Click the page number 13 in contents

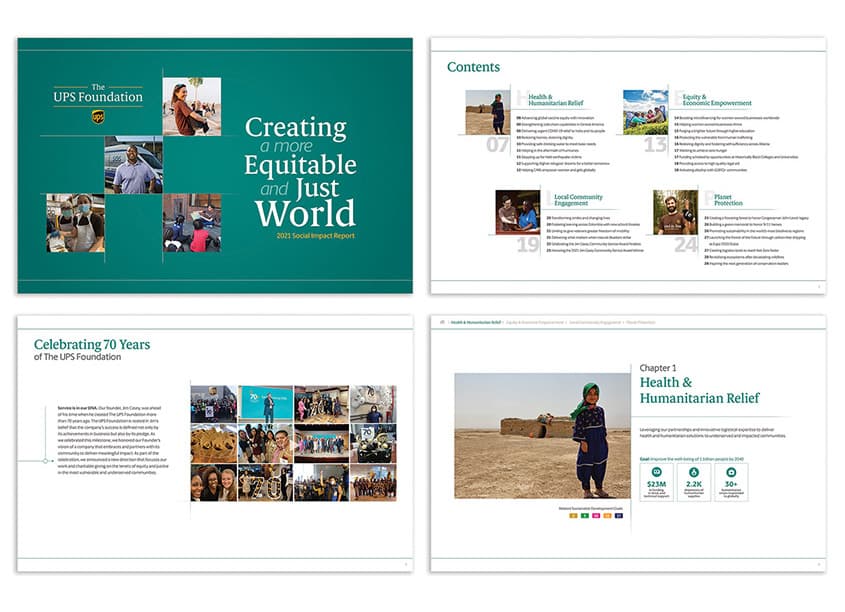coord(655,145)
